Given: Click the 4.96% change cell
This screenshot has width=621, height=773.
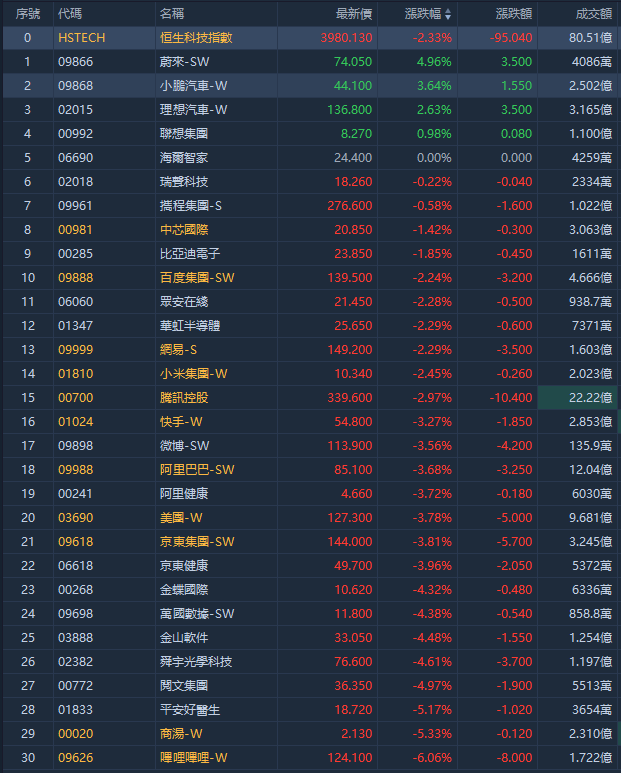Looking at the screenshot, I should pyautogui.click(x=434, y=62).
